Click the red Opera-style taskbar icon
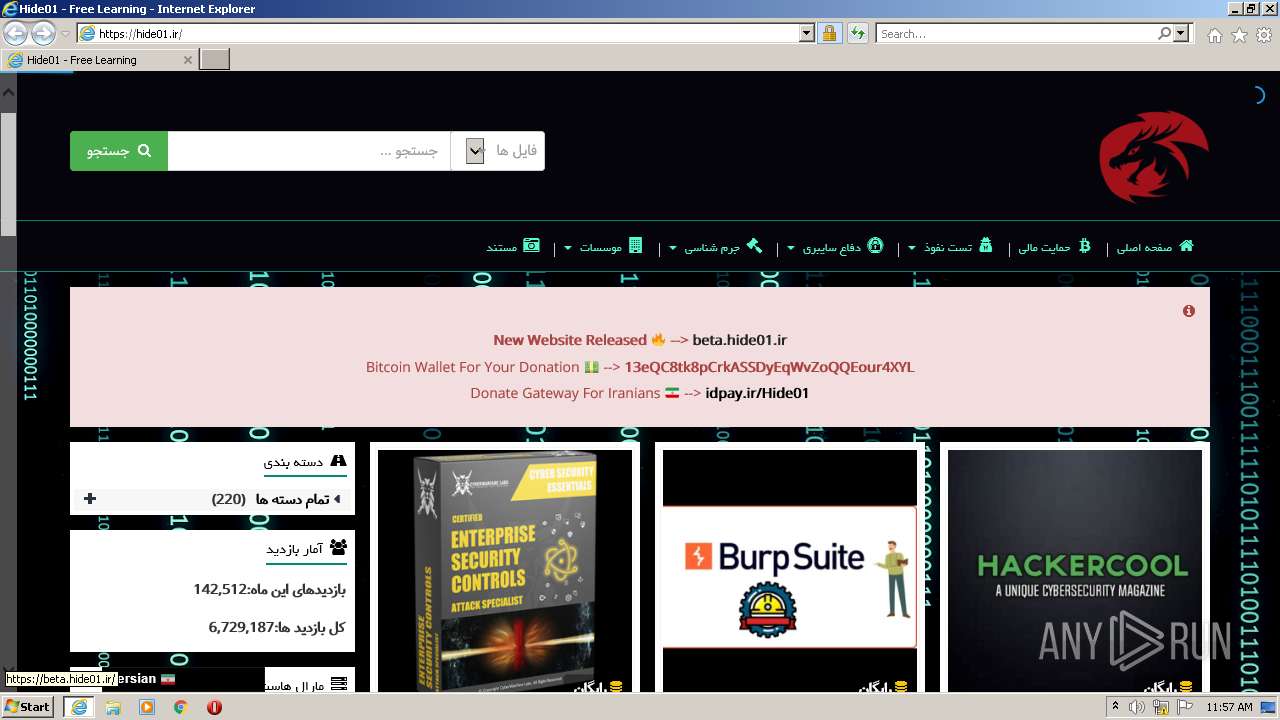This screenshot has height=720, width=1280. tap(214, 707)
